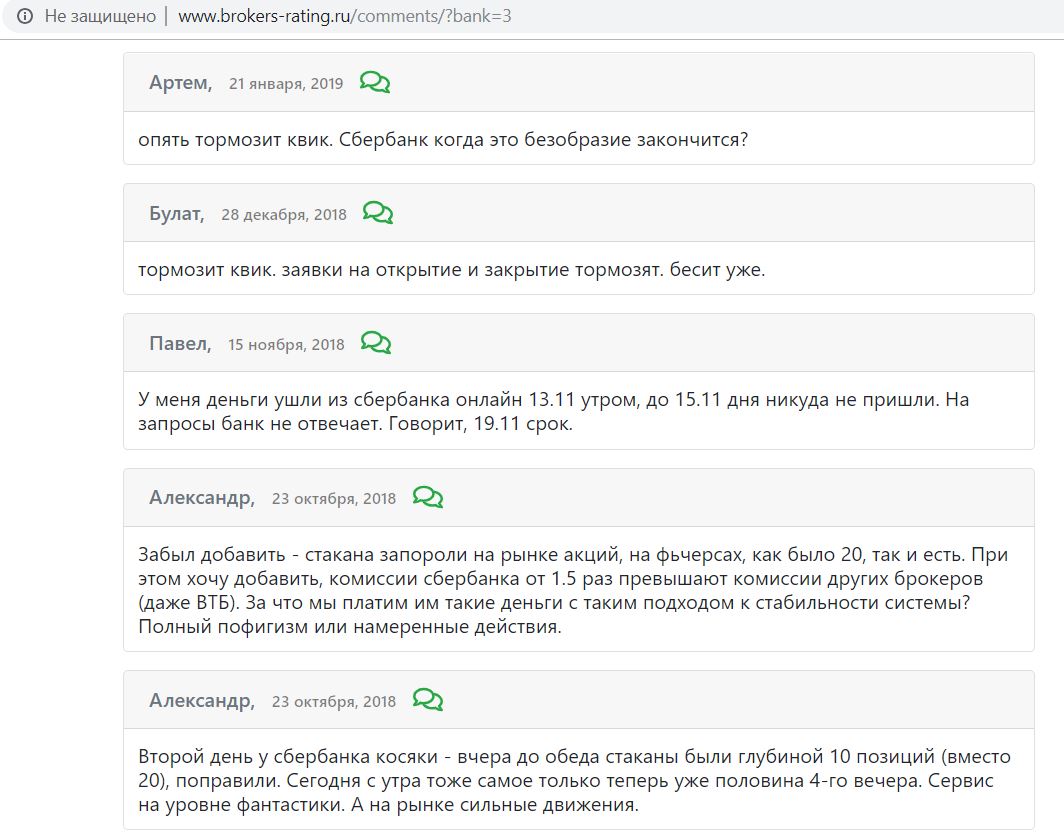Click the date 28 декабря, 2018

point(284,215)
